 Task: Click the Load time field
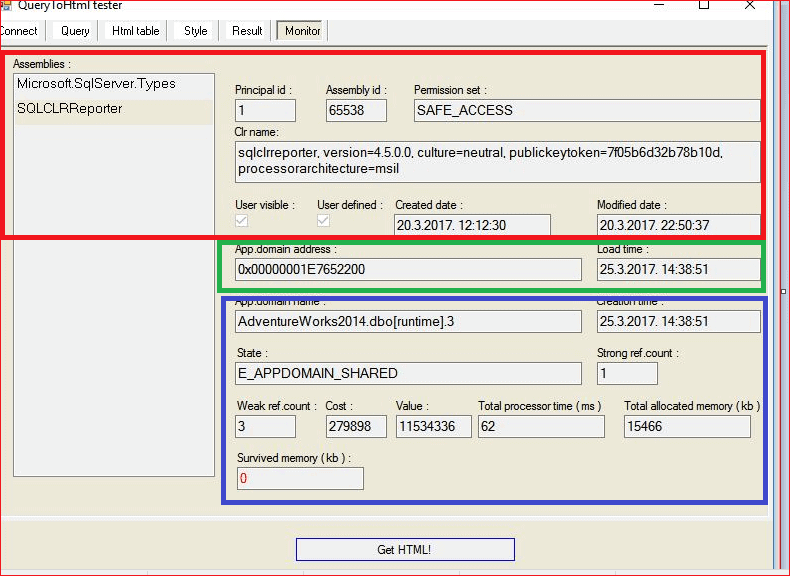(679, 270)
